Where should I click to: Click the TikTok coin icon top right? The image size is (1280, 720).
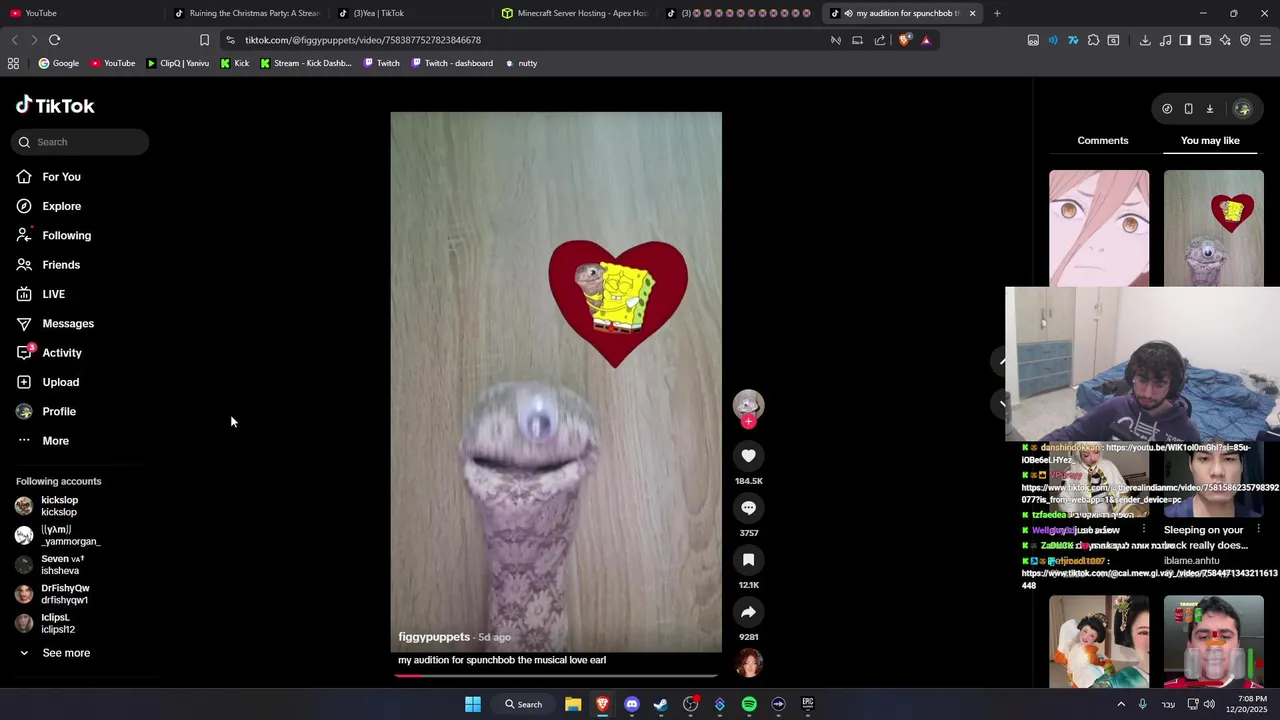[1167, 109]
